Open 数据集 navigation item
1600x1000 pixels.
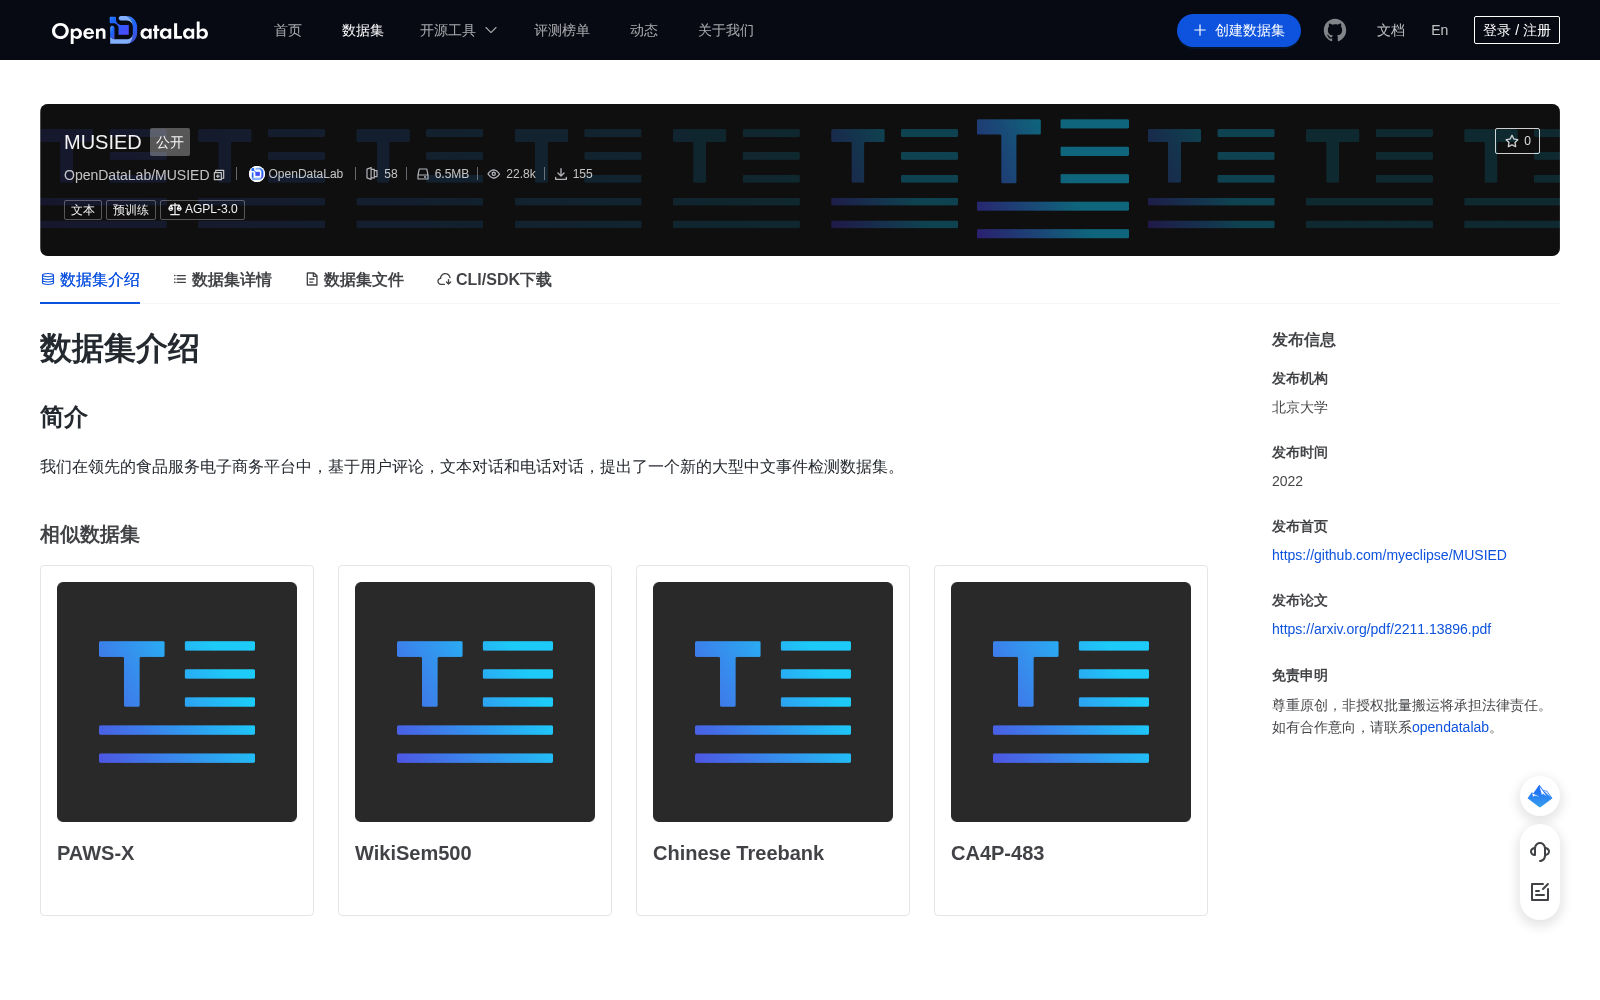tap(363, 30)
